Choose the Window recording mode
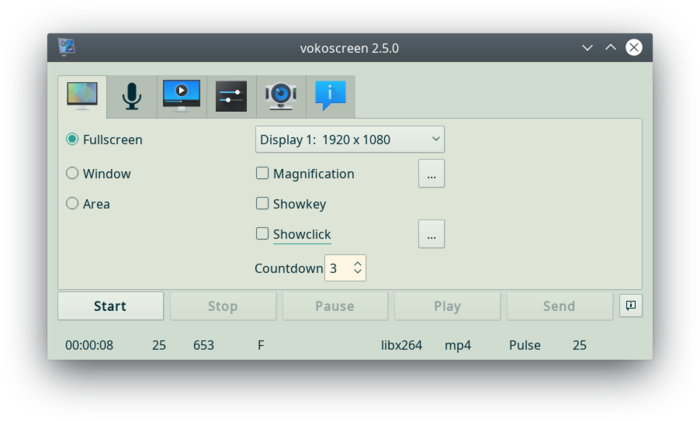 tap(72, 173)
